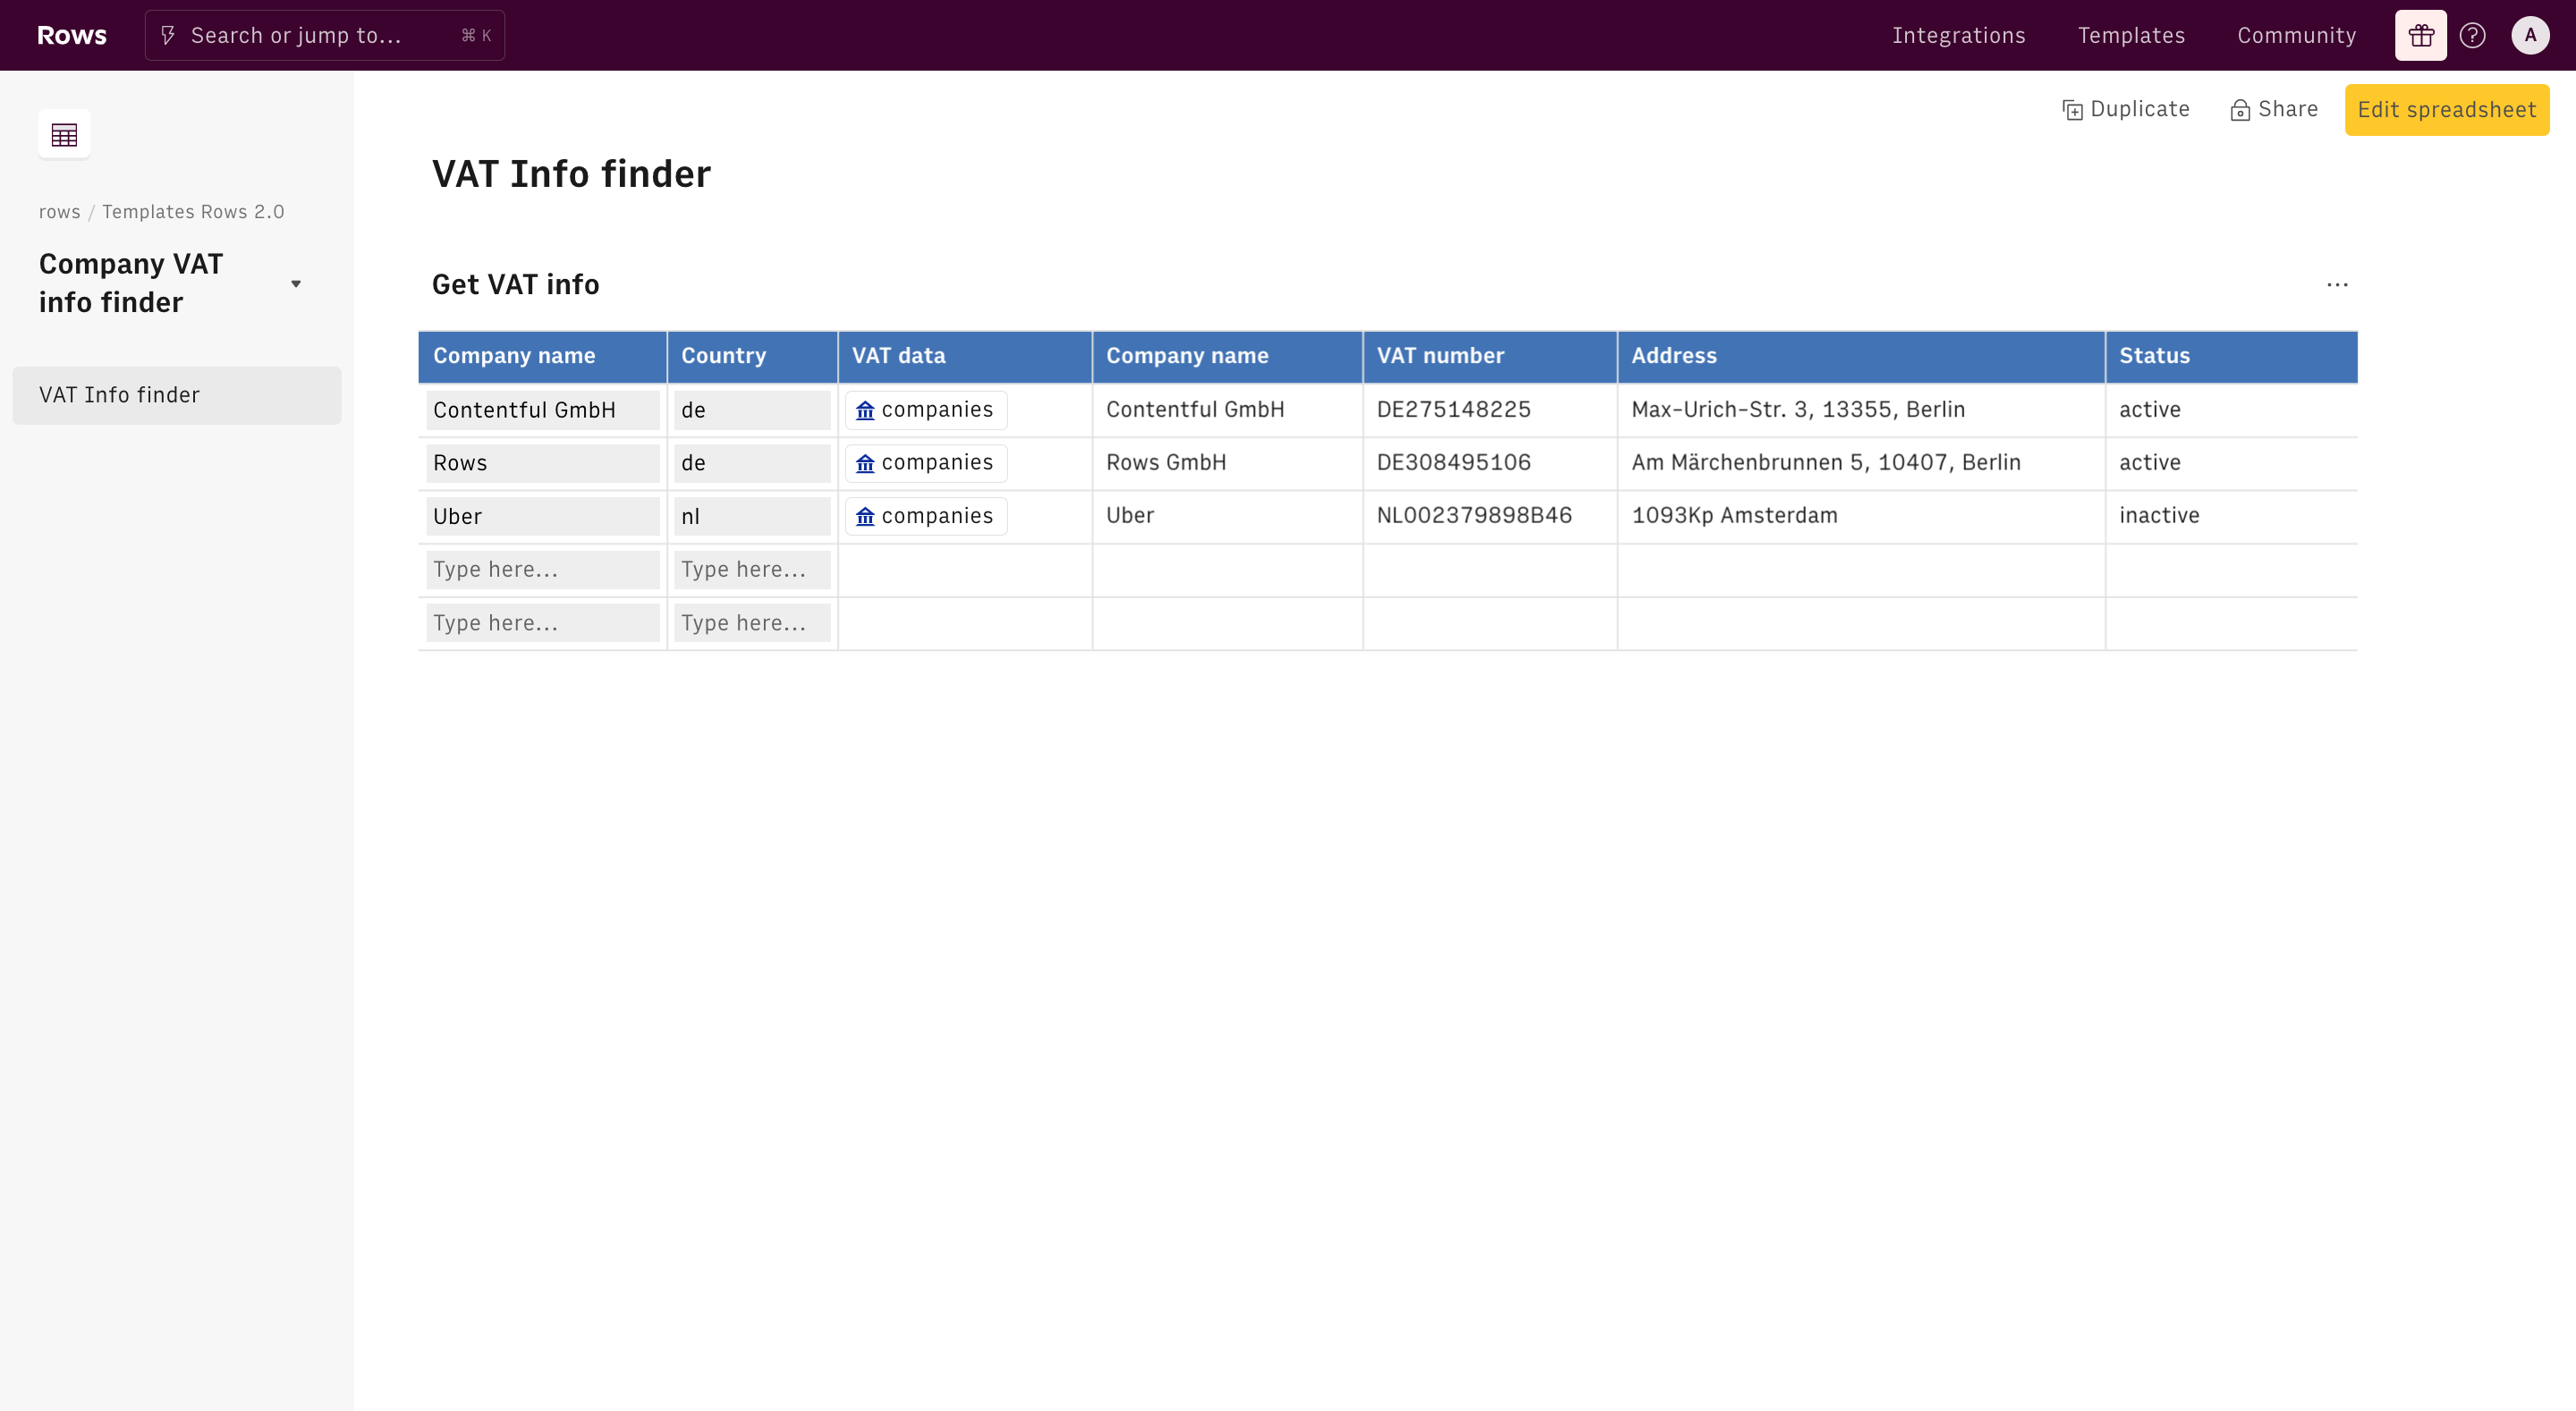Click the Edit spreadsheet button

pyautogui.click(x=2446, y=109)
